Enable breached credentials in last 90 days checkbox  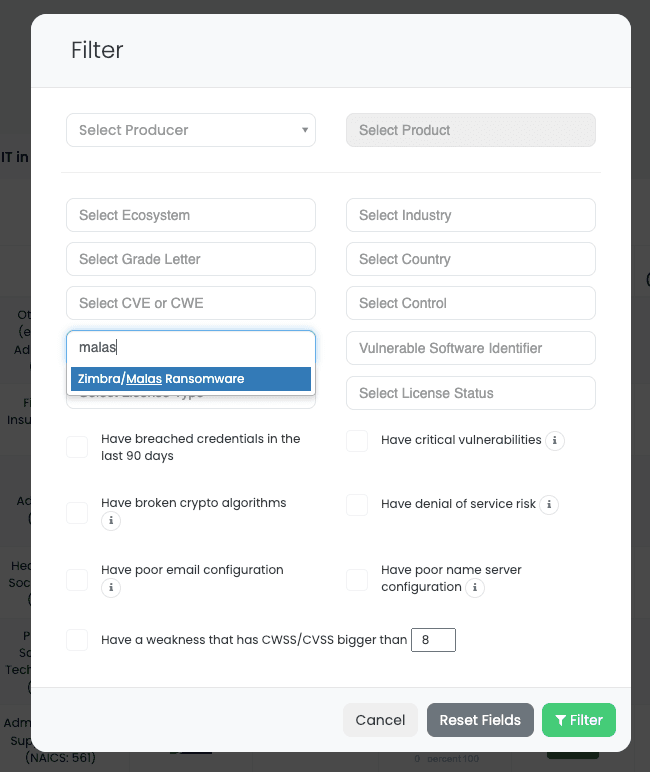(x=77, y=447)
